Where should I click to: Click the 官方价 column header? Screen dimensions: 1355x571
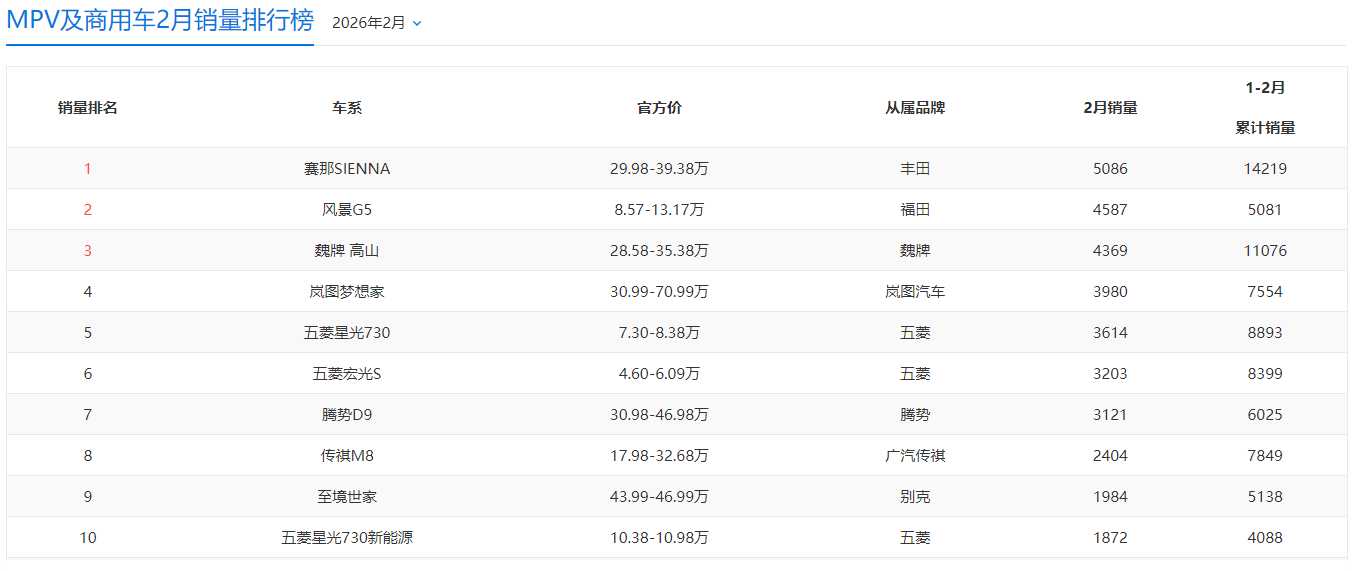click(x=659, y=108)
